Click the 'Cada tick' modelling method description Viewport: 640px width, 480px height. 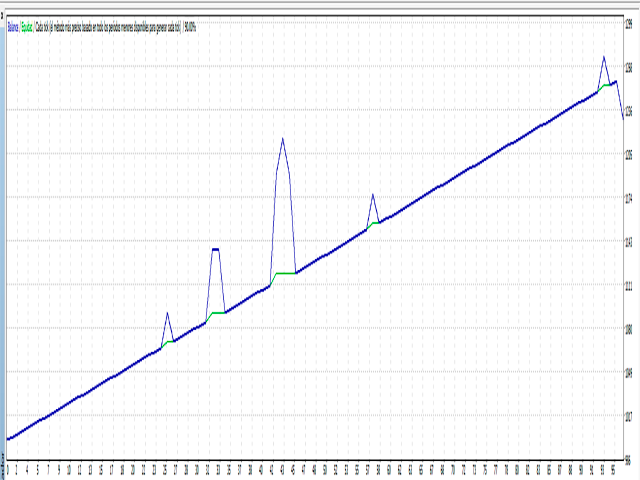click(108, 27)
